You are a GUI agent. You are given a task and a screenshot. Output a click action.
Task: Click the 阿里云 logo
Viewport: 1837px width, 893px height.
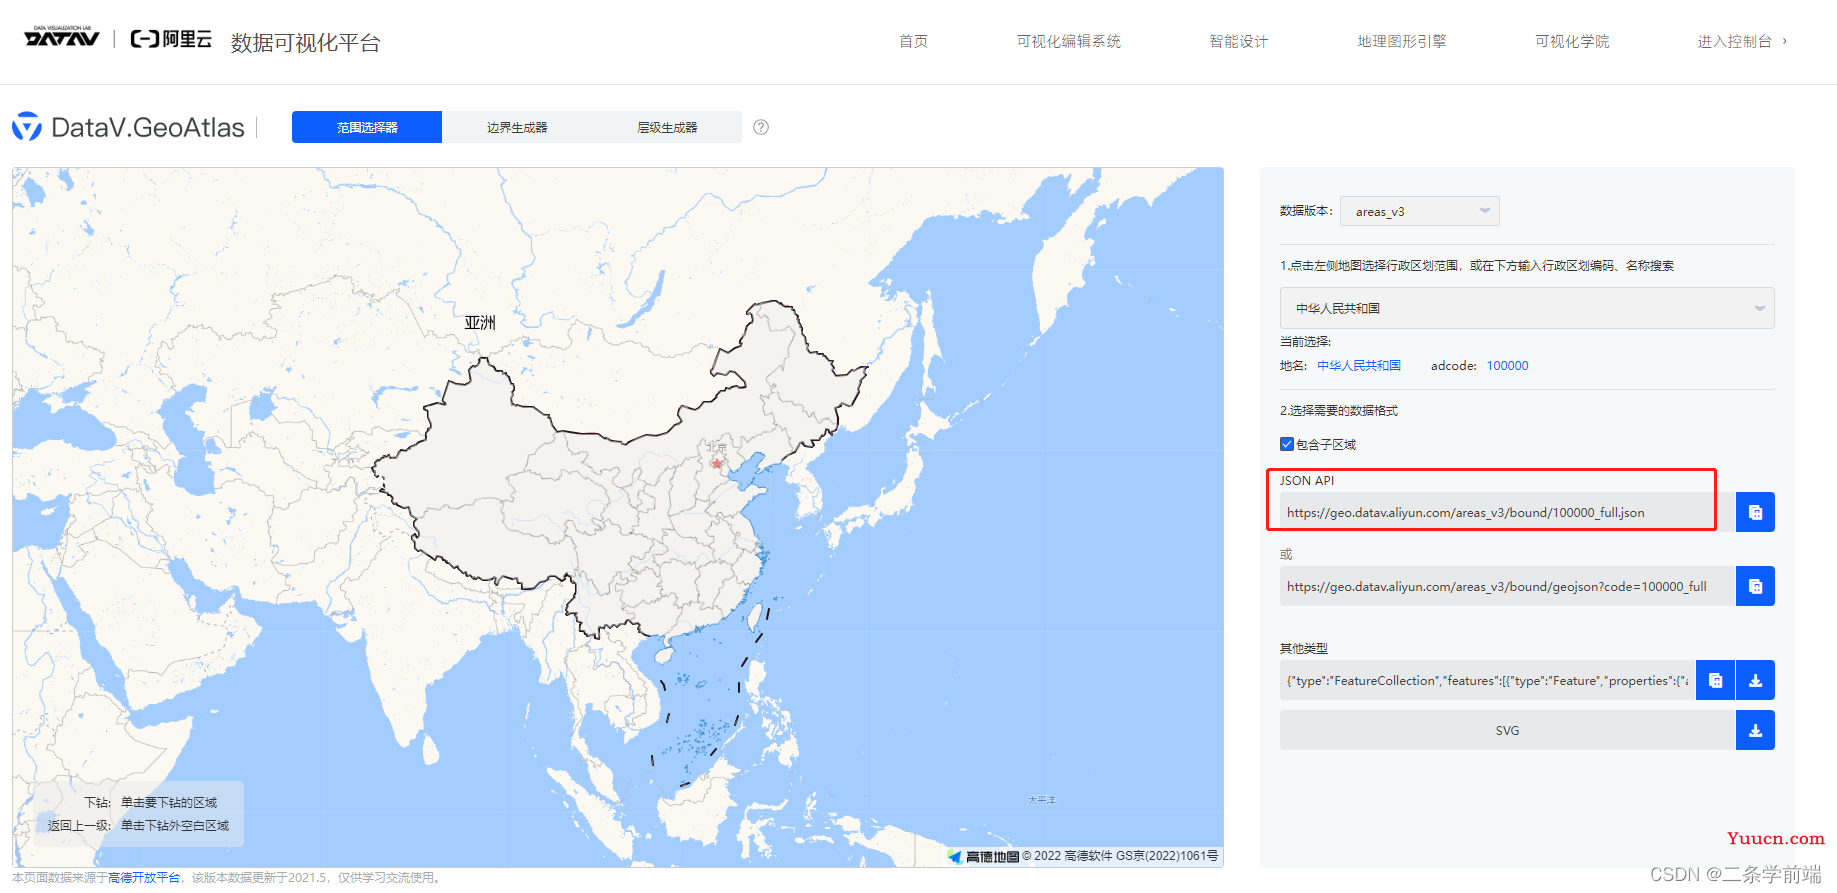[171, 39]
